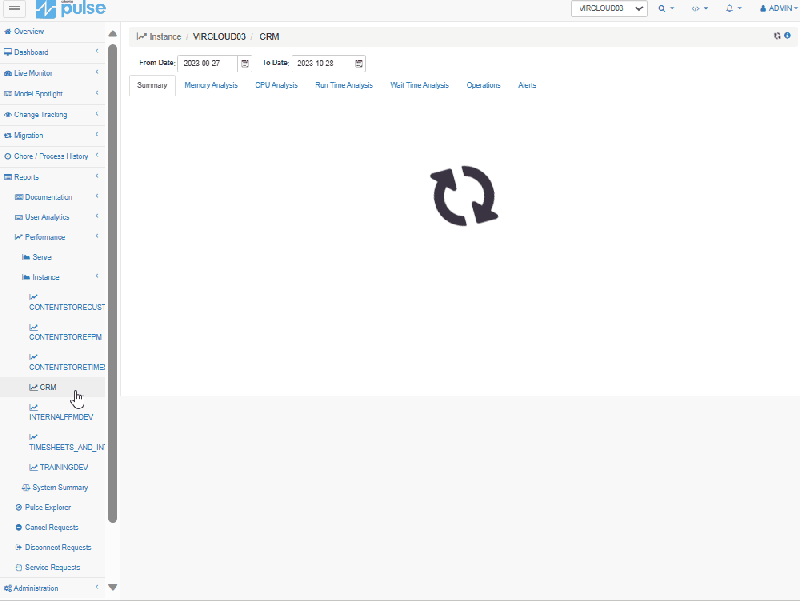Click Instance folder in the sidebar
Viewport: 800px width, 601px height.
[45, 278]
